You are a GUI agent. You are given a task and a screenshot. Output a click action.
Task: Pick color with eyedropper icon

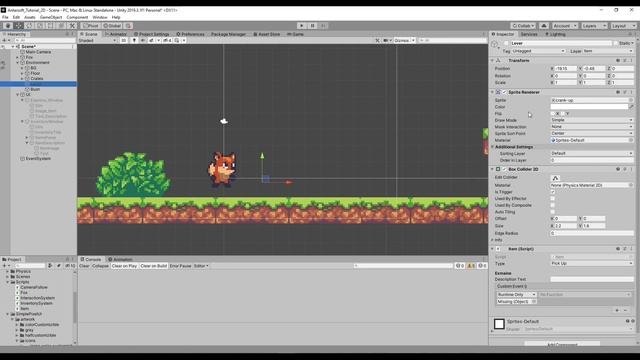click(631, 107)
